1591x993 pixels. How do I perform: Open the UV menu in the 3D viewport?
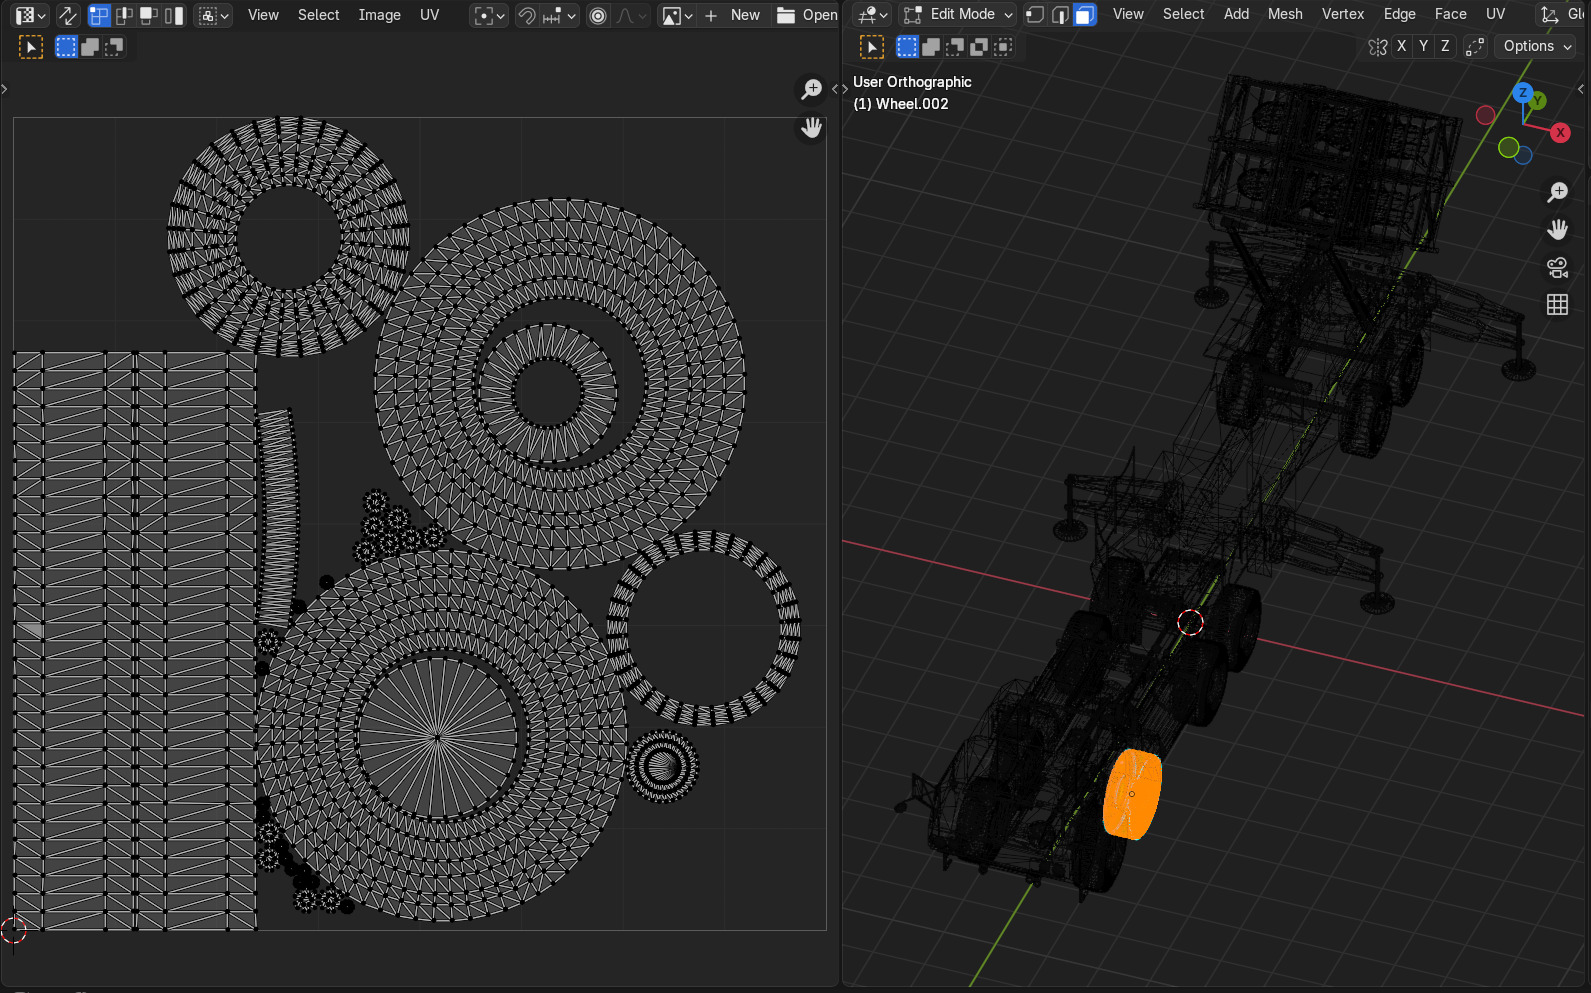pyautogui.click(x=1496, y=14)
